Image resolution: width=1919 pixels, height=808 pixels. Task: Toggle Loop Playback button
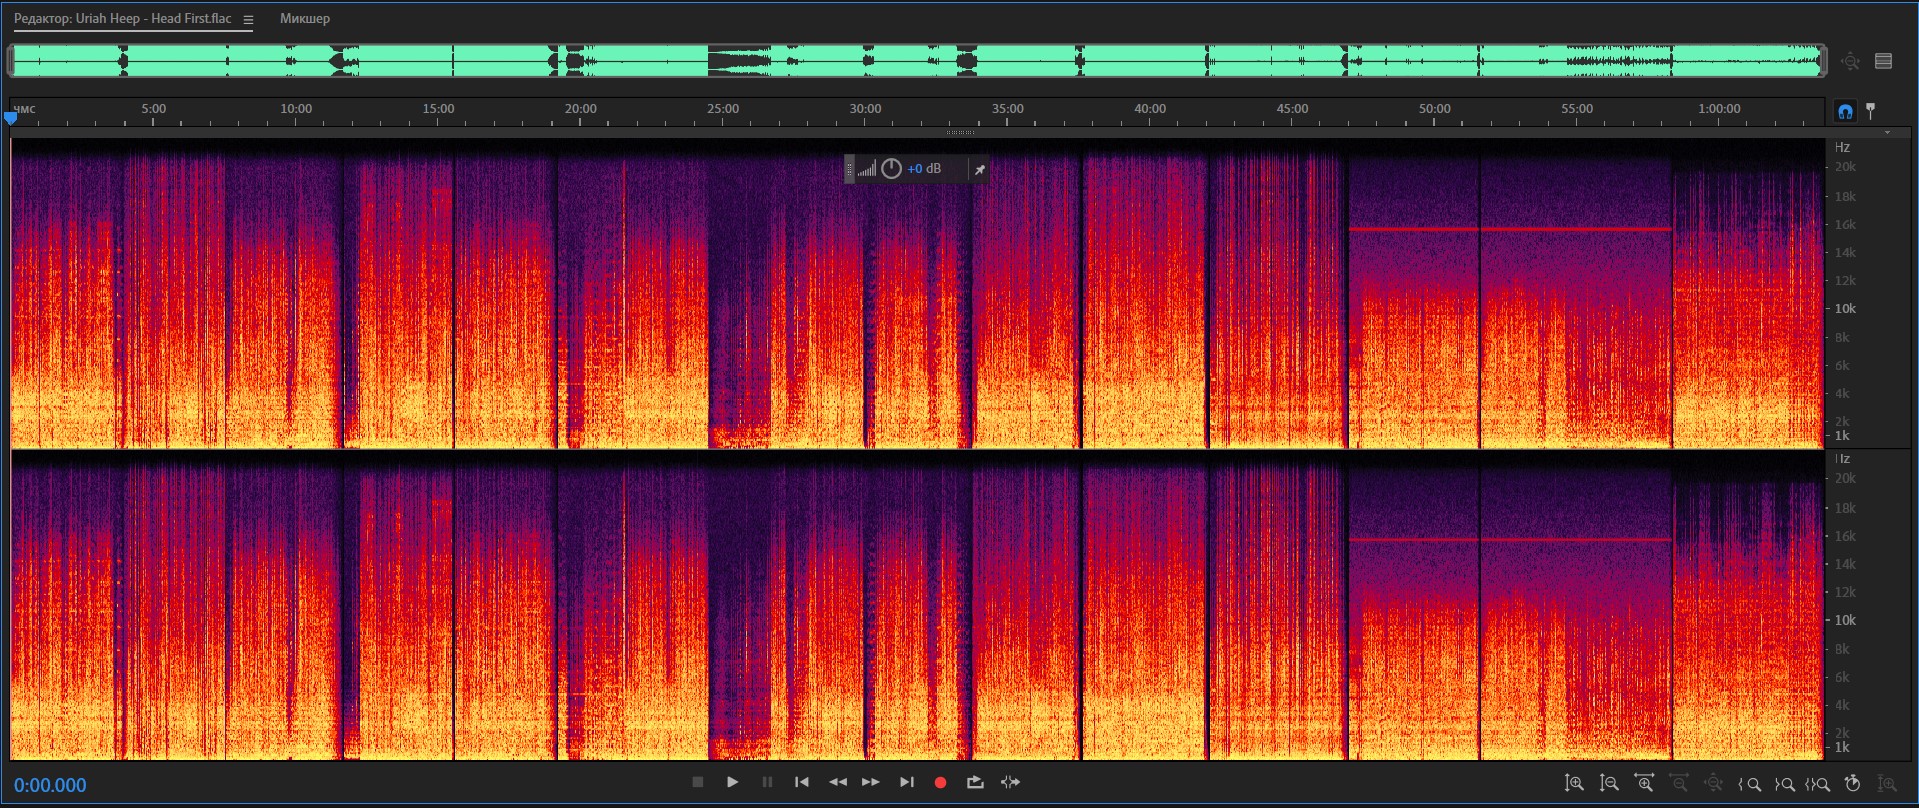[x=975, y=782]
